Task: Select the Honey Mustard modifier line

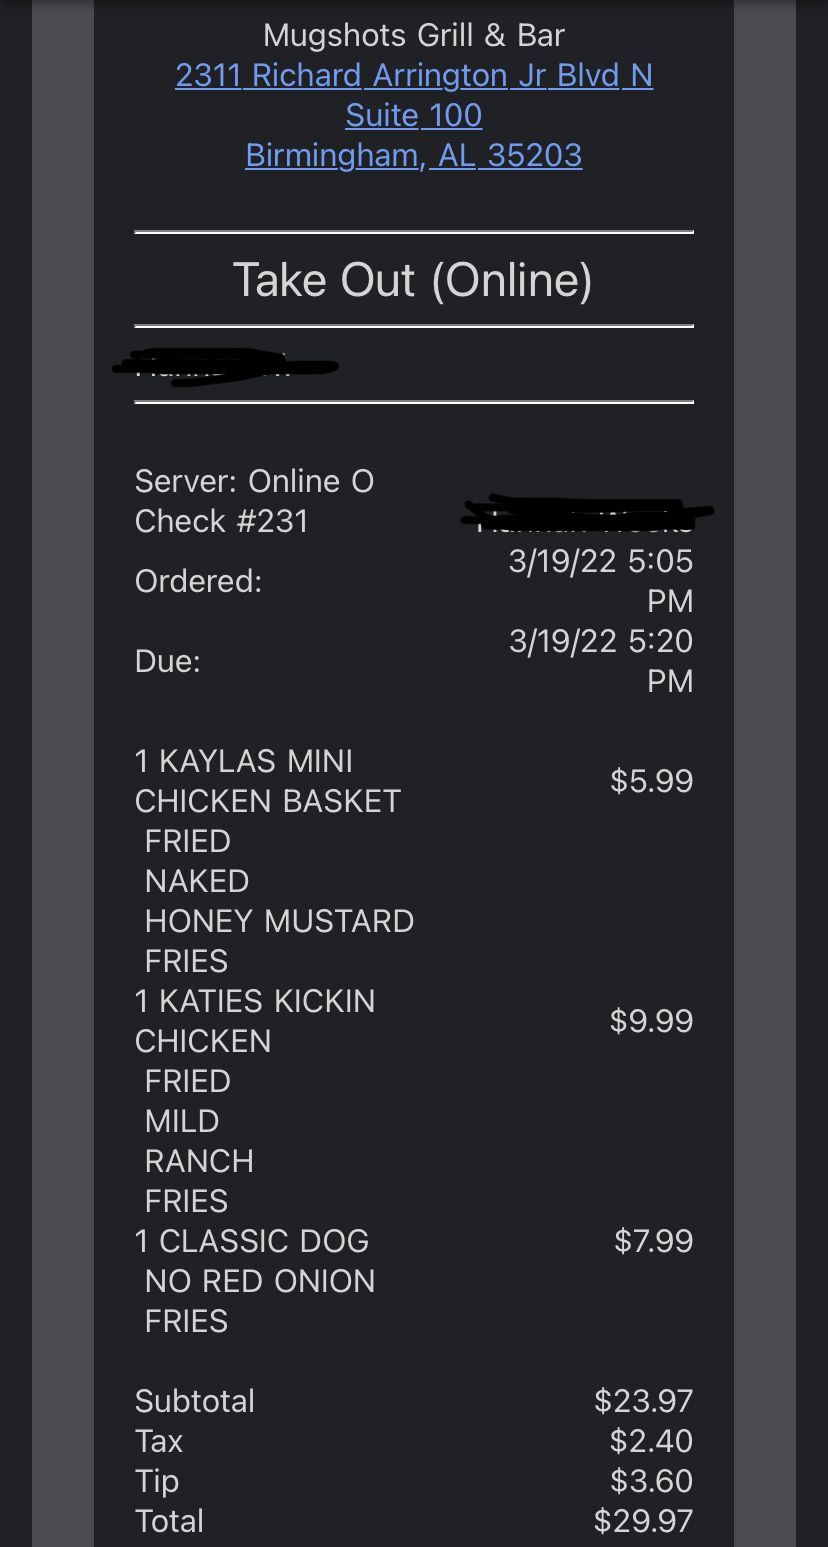Action: [x=279, y=921]
